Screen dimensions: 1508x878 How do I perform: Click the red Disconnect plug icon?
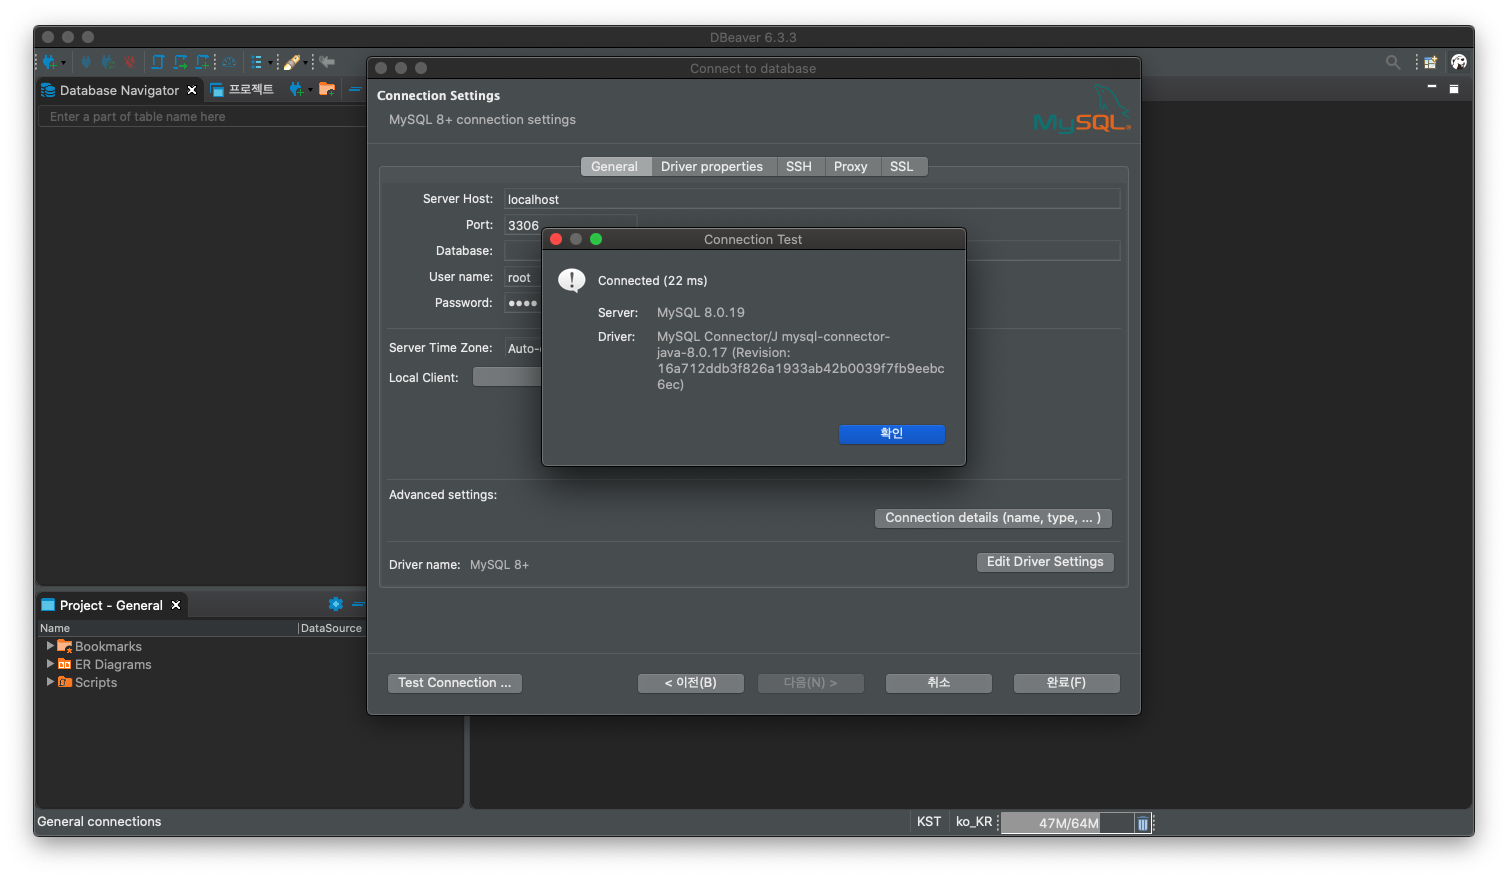[x=130, y=62]
